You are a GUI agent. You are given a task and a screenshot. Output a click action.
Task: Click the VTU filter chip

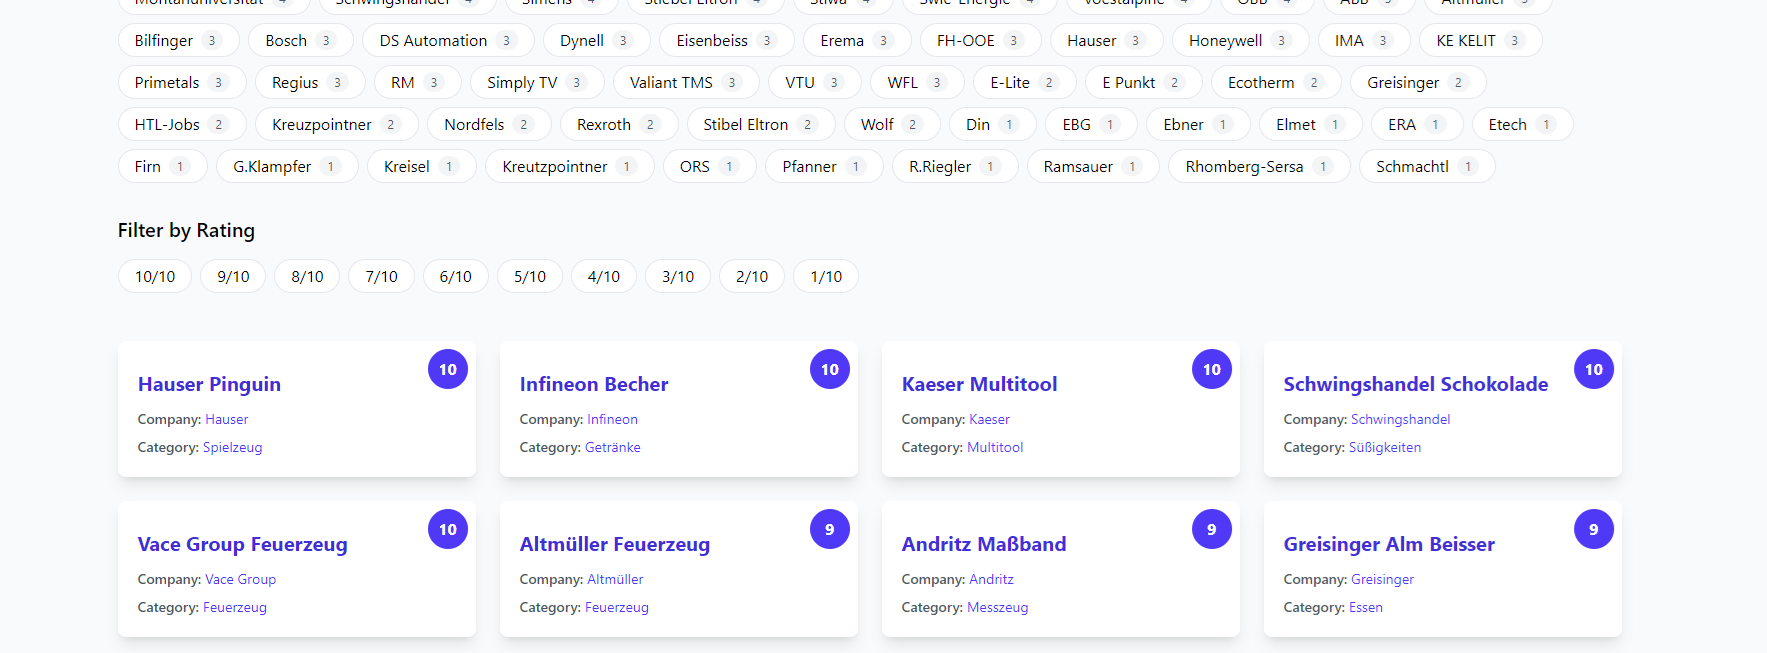815,83
